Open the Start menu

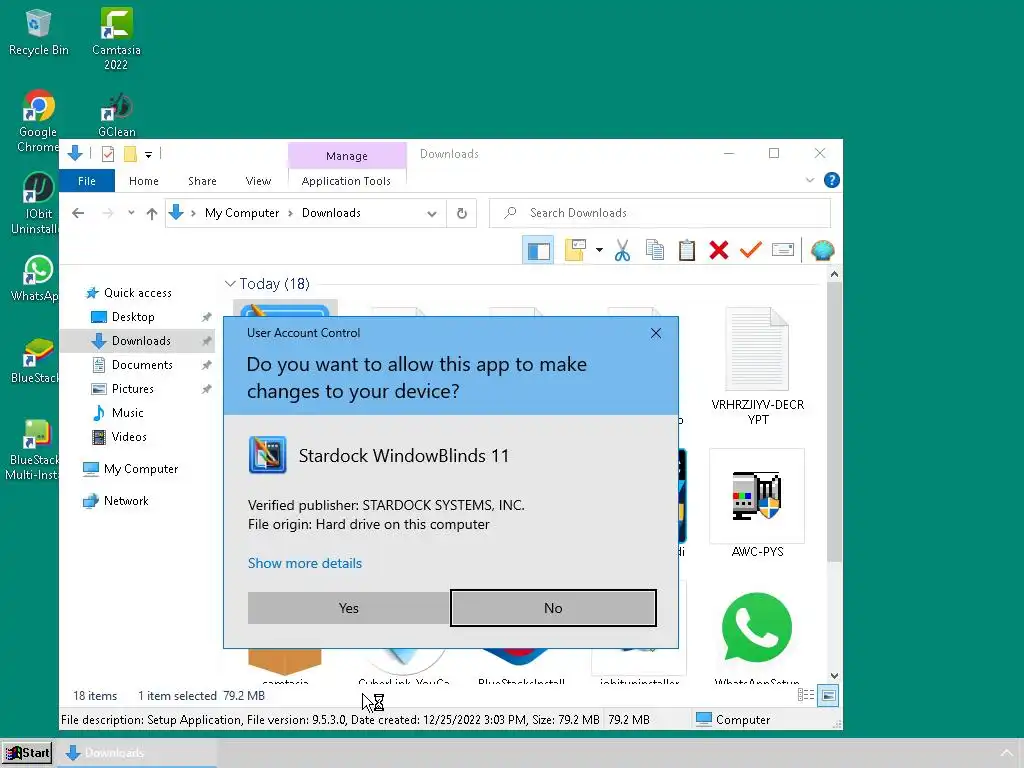tap(27, 753)
